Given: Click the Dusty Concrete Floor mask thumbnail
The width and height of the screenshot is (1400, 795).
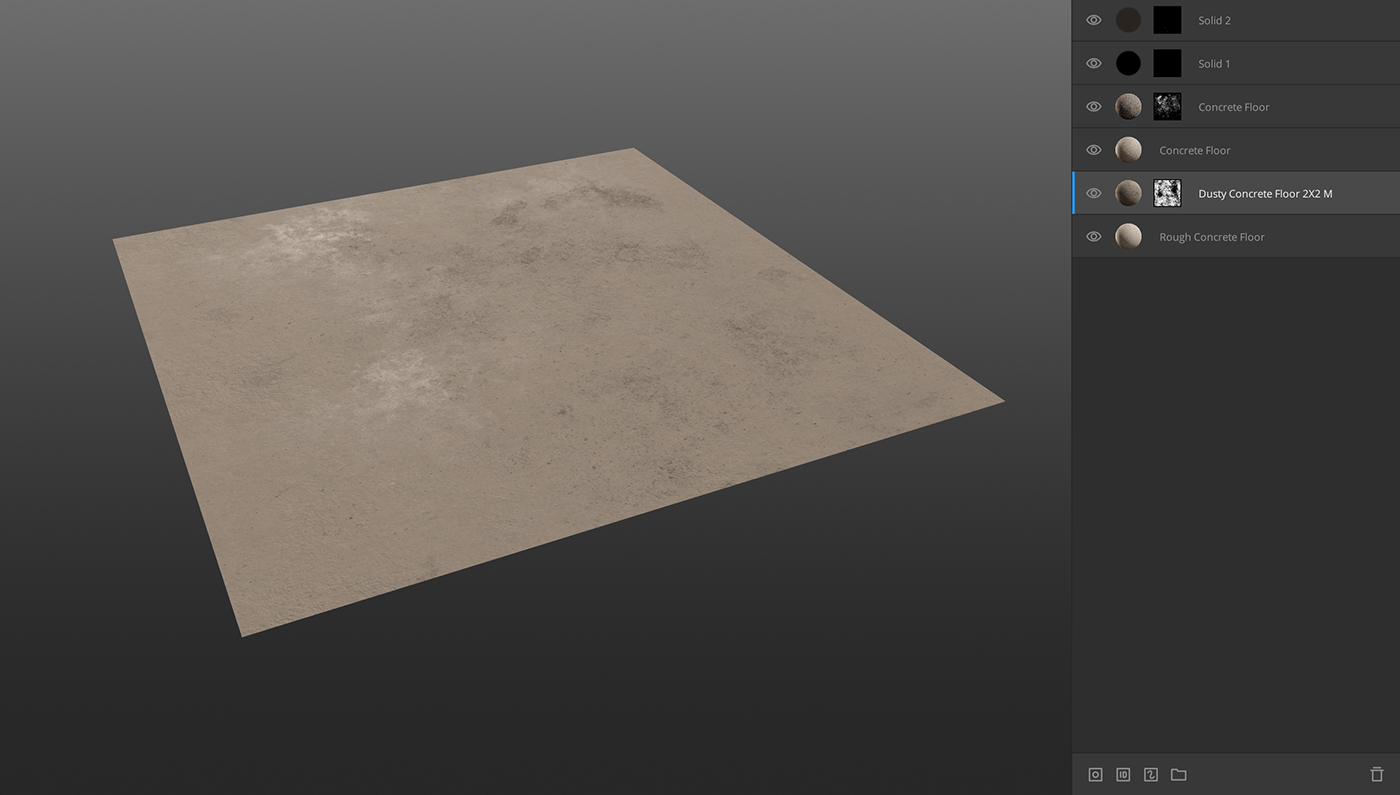Looking at the screenshot, I should click(x=1167, y=194).
